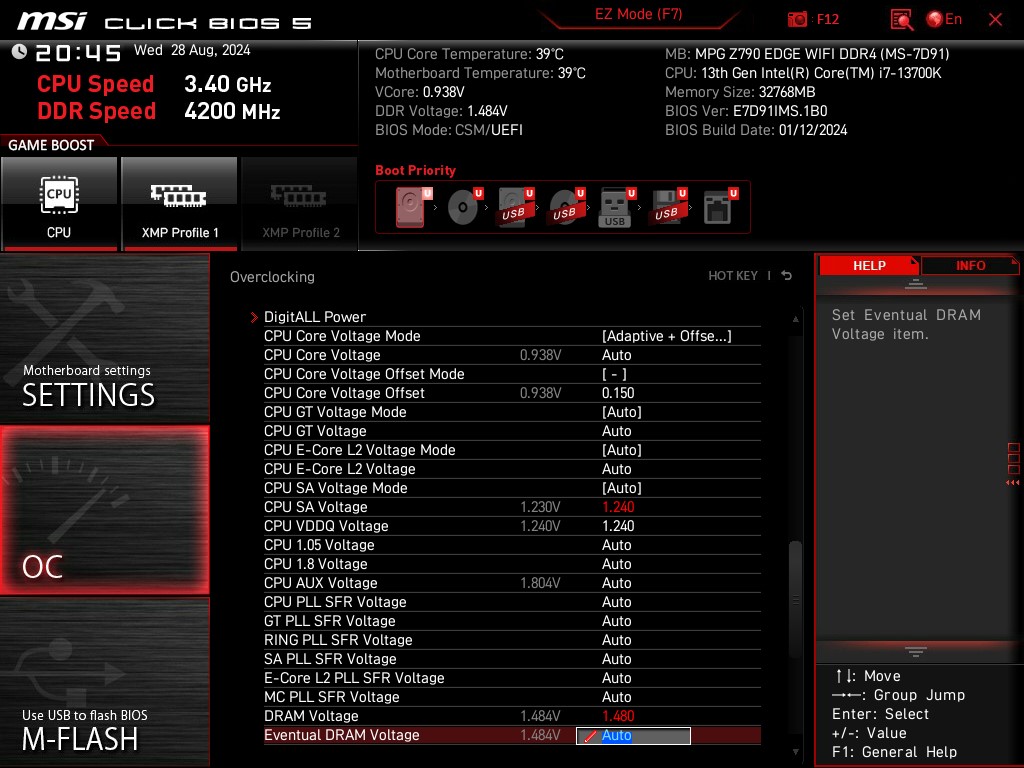Open M-FLASH to flash BIOS
The image size is (1024, 768).
tap(104, 682)
